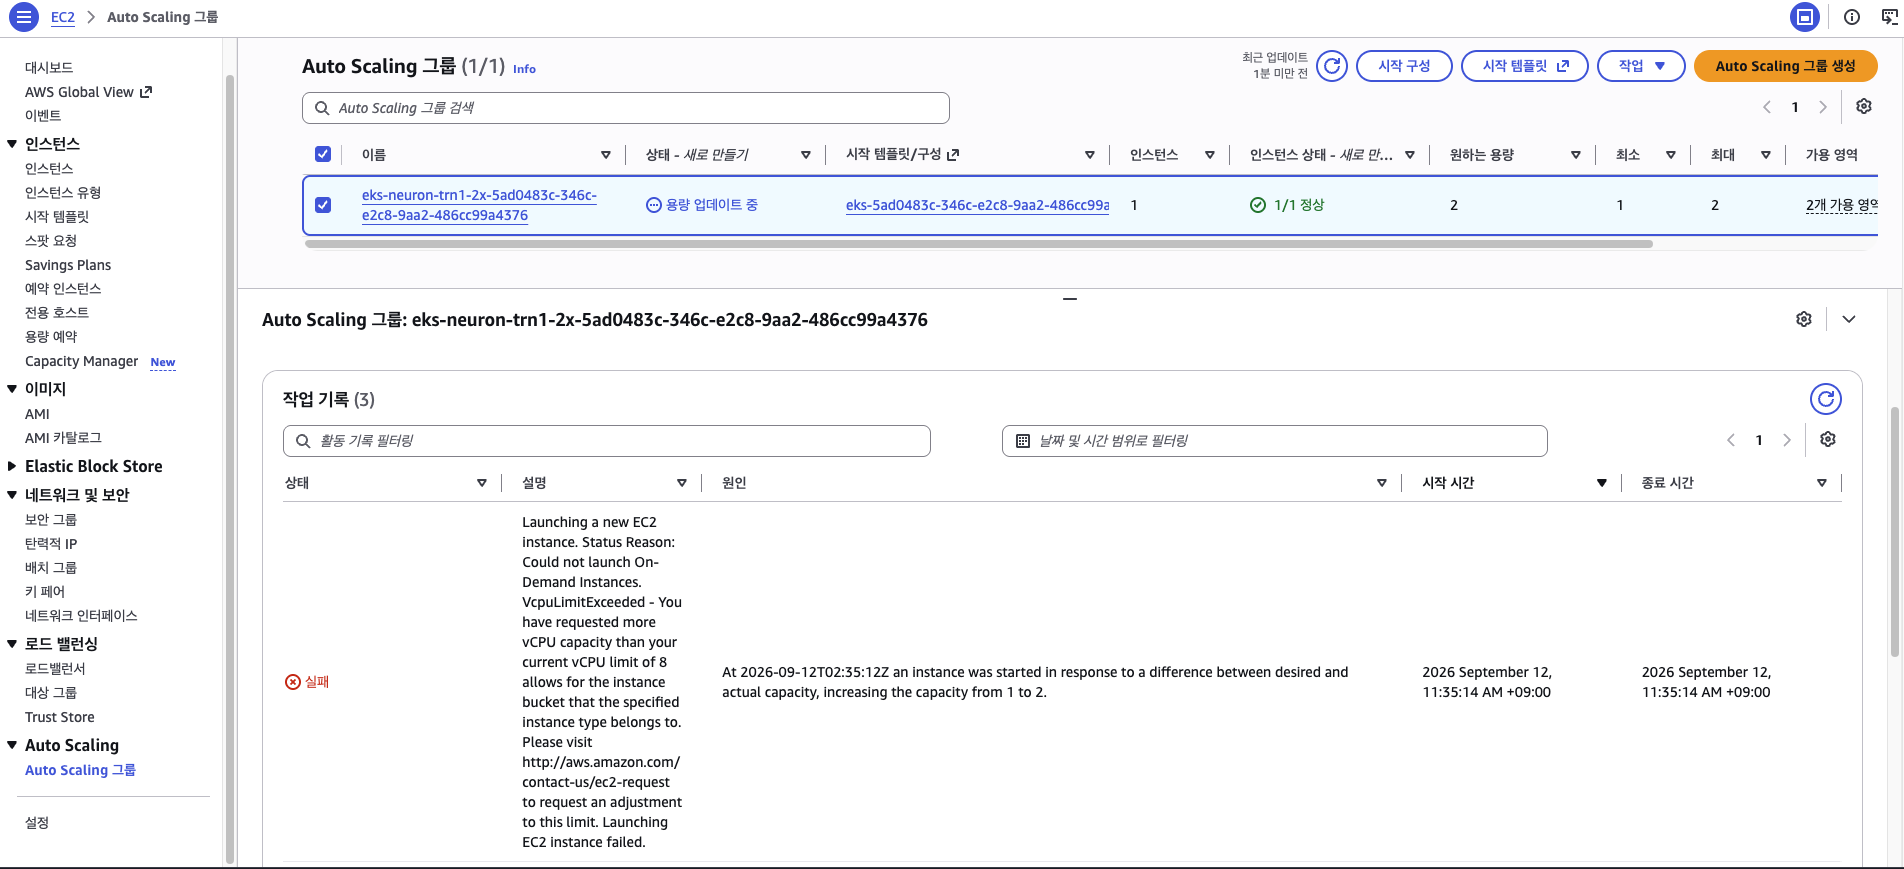This screenshot has height=869, width=1904.
Task: Click Auto Scaling 그룹 생성 button
Action: 1785,66
